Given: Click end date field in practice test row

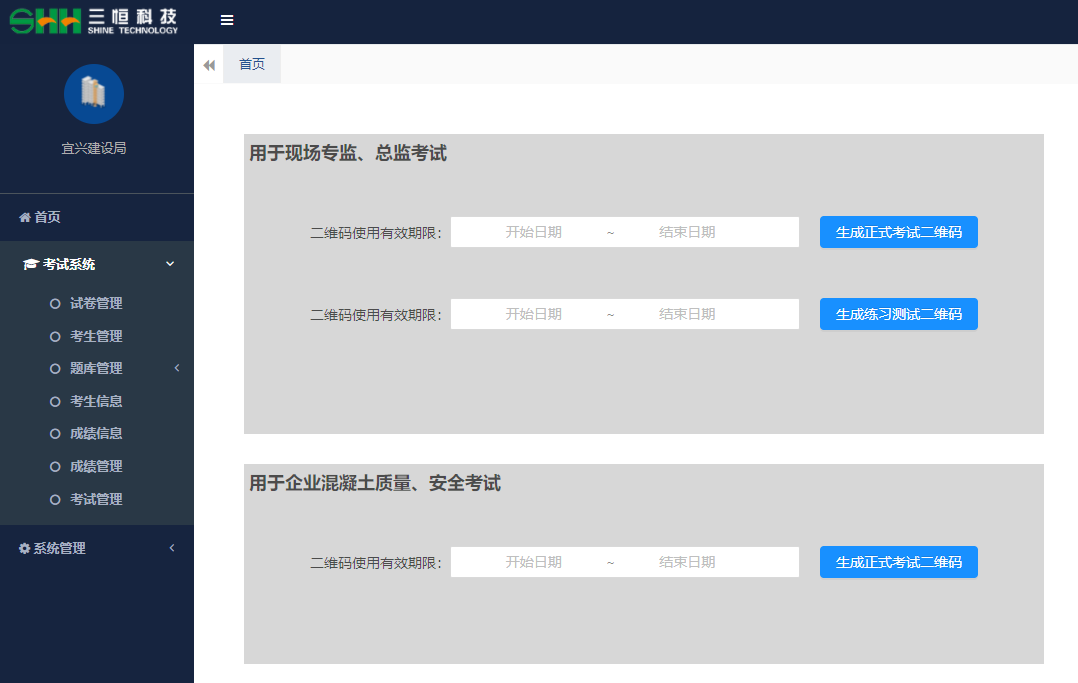Looking at the screenshot, I should pos(687,314).
